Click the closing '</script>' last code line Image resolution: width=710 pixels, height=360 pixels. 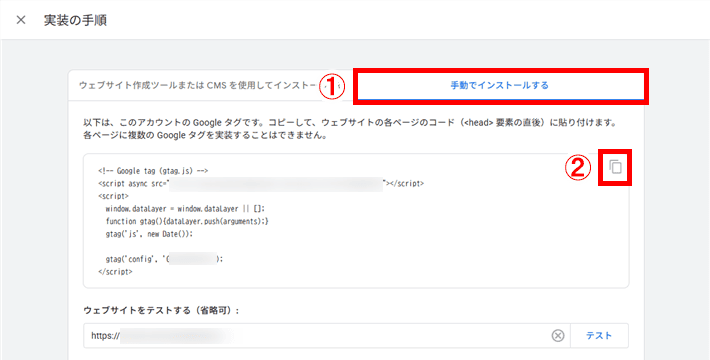(115, 272)
